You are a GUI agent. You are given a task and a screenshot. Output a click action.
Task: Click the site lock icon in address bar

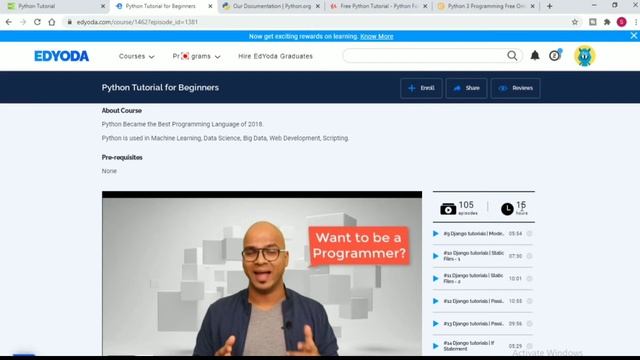pyautogui.click(x=69, y=22)
